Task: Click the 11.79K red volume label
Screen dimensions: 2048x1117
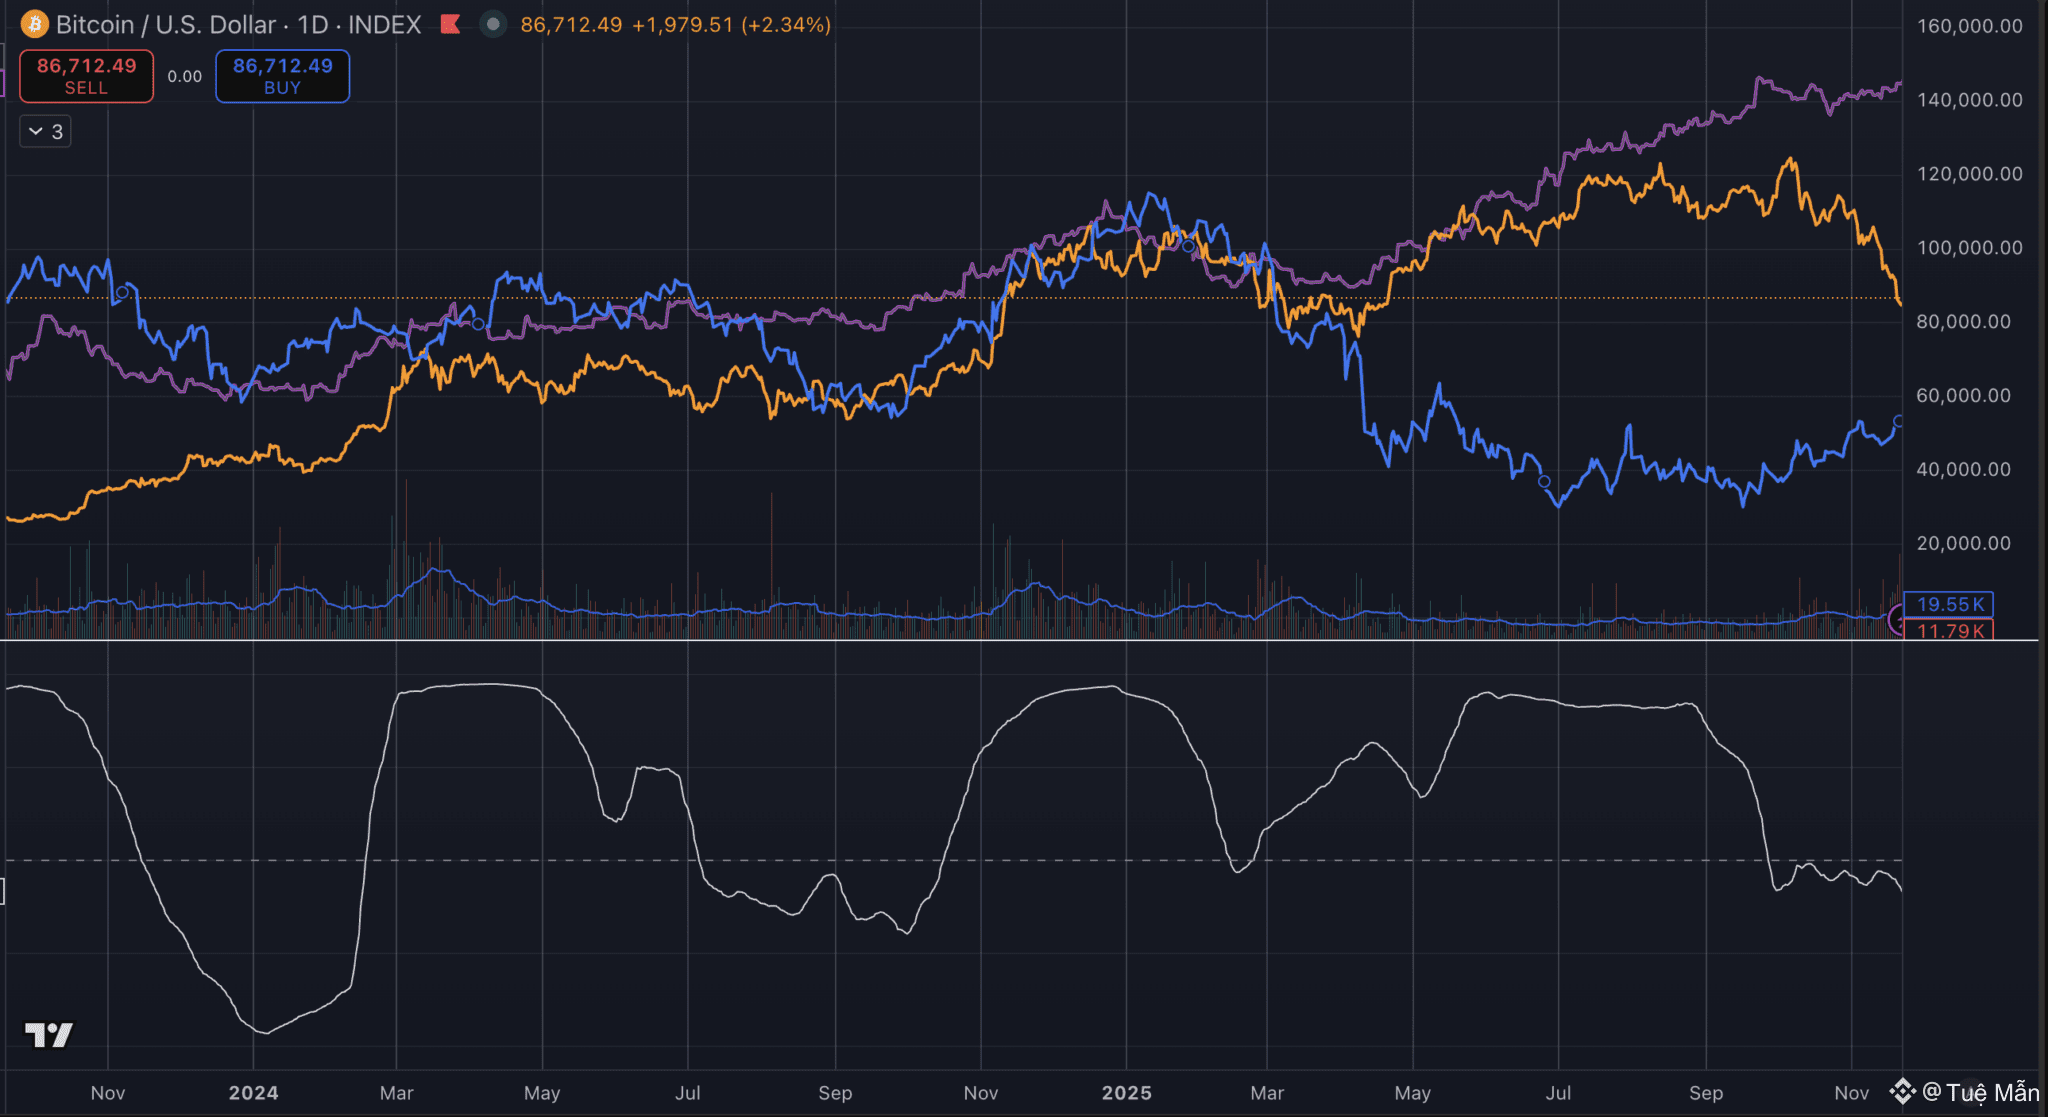Action: click(1949, 631)
